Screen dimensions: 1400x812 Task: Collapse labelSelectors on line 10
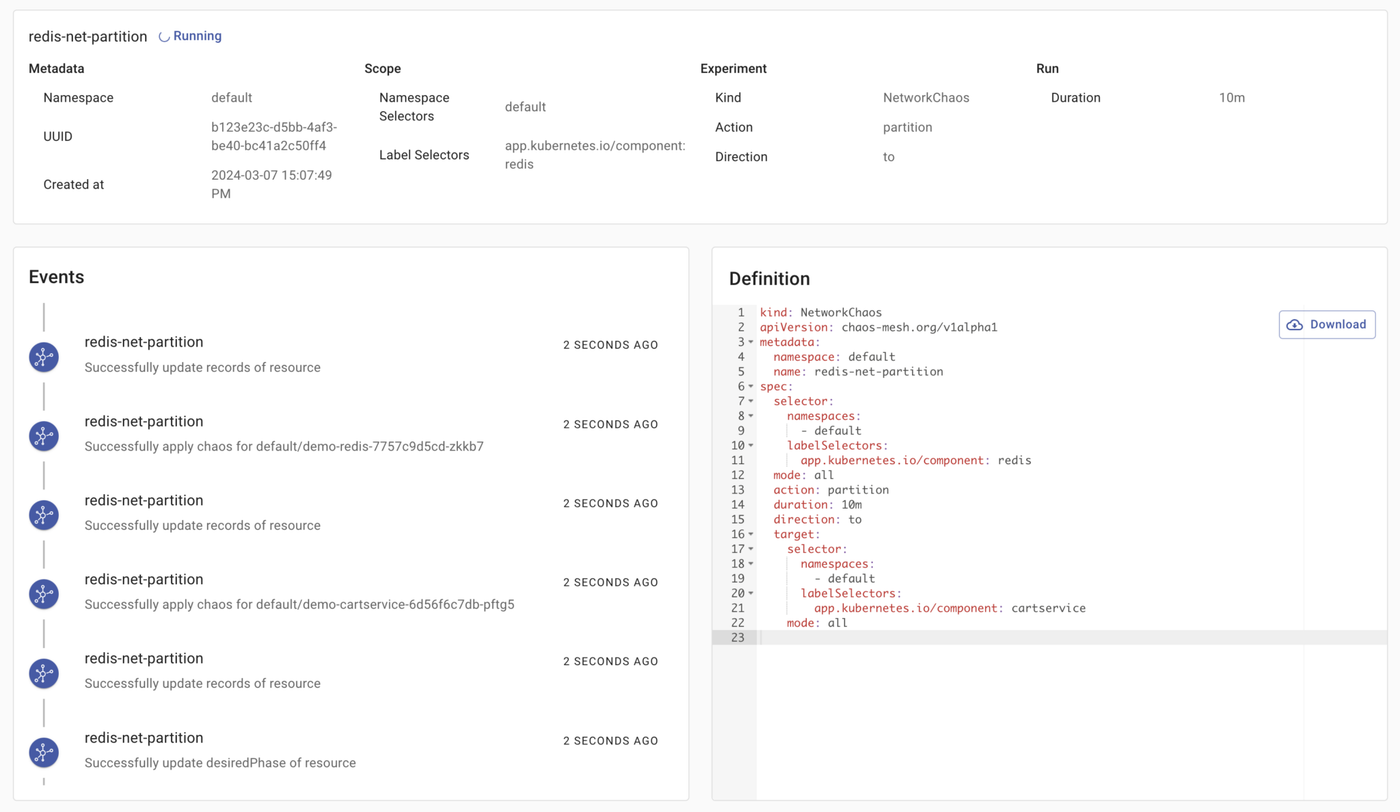click(751, 446)
